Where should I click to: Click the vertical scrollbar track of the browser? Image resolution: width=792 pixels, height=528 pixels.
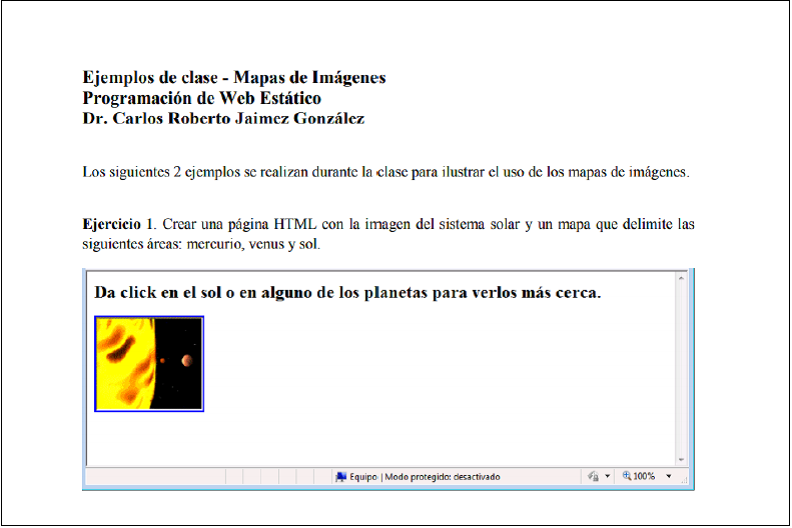681,370
